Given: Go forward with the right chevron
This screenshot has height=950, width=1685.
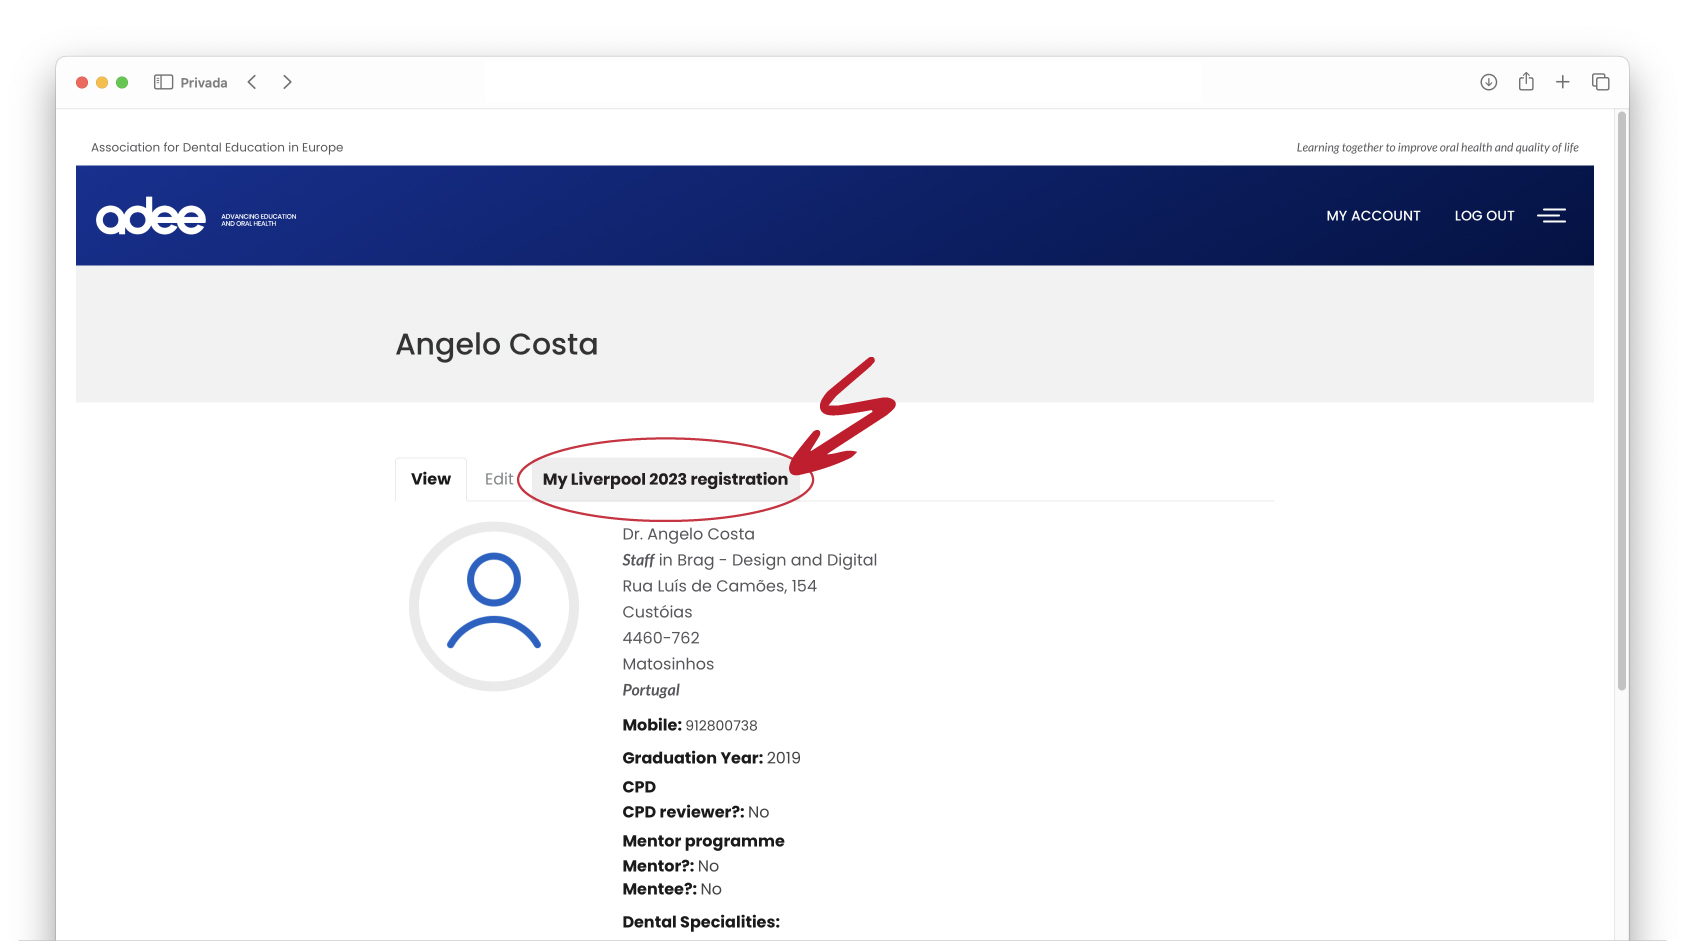Looking at the screenshot, I should coord(287,82).
